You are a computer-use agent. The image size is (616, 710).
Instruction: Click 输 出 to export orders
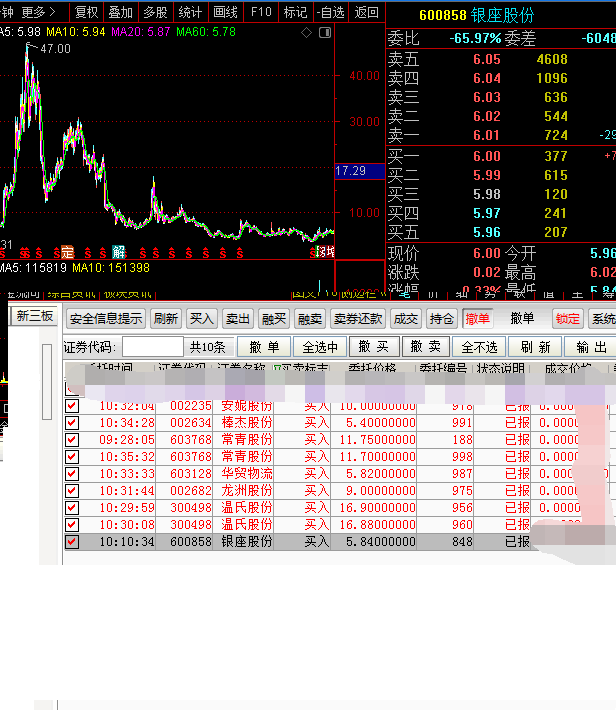pos(591,347)
